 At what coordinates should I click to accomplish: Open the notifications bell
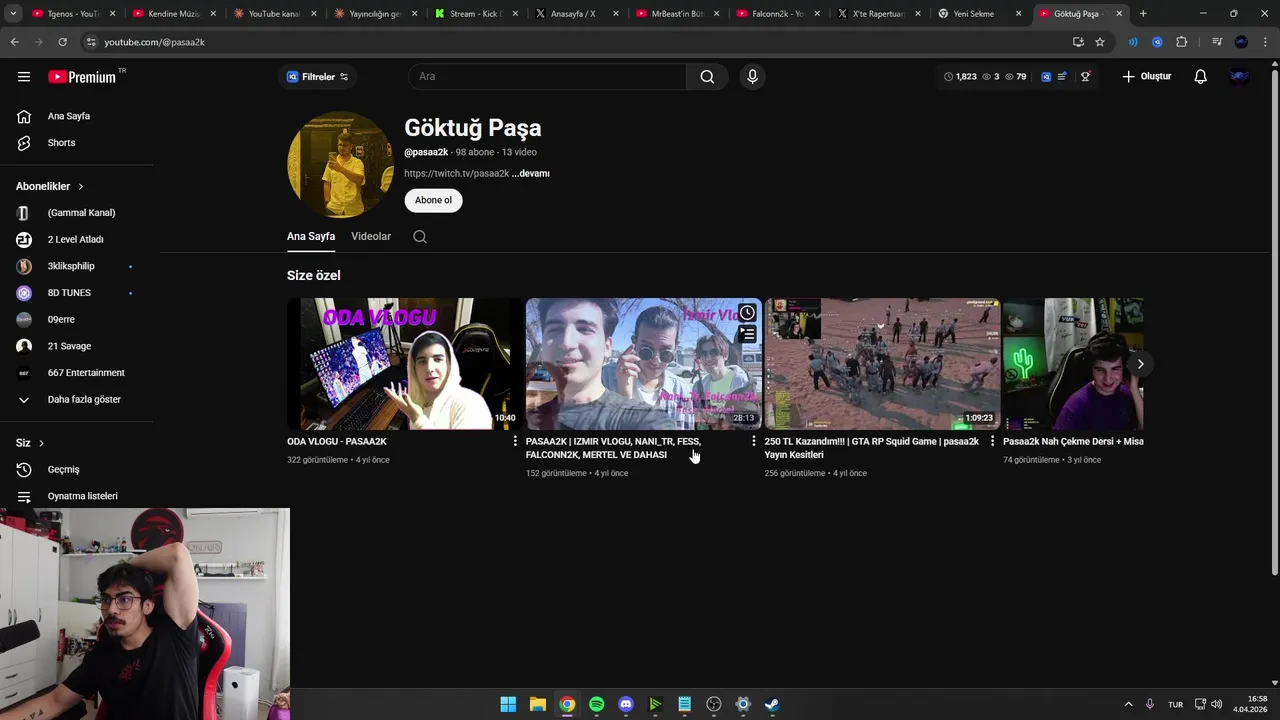[x=1200, y=76]
